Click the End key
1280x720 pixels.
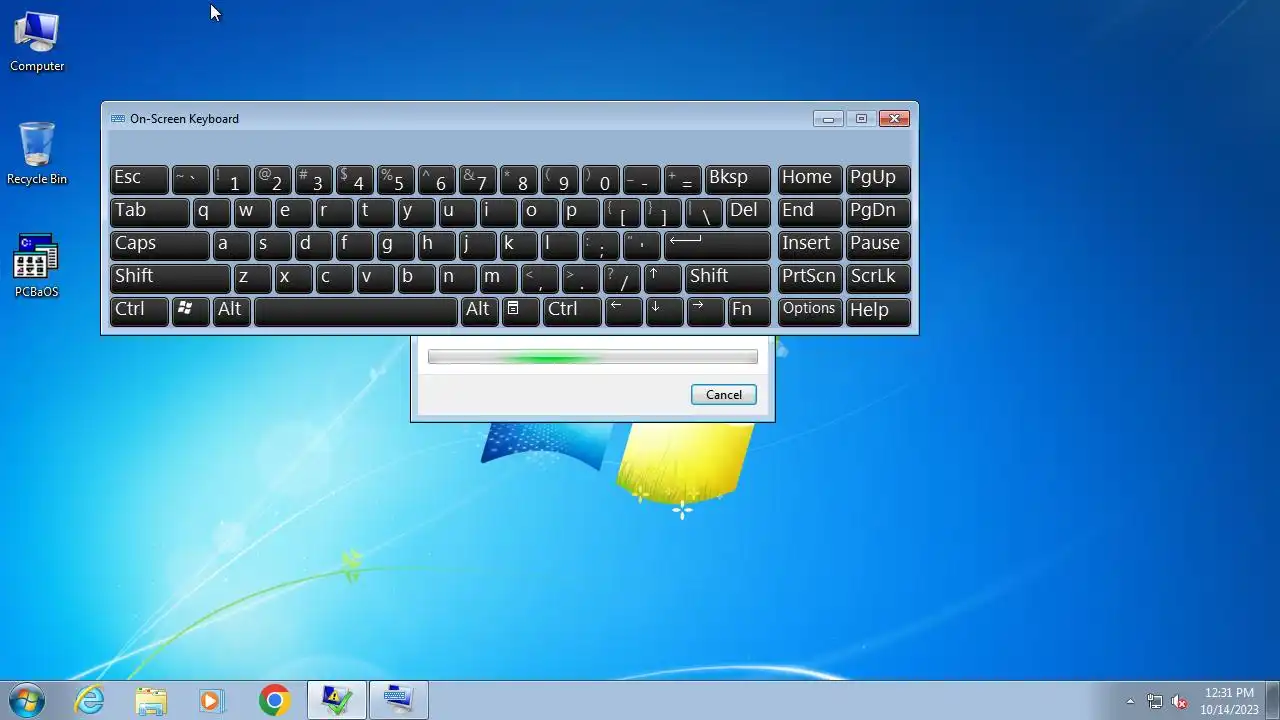[809, 211]
